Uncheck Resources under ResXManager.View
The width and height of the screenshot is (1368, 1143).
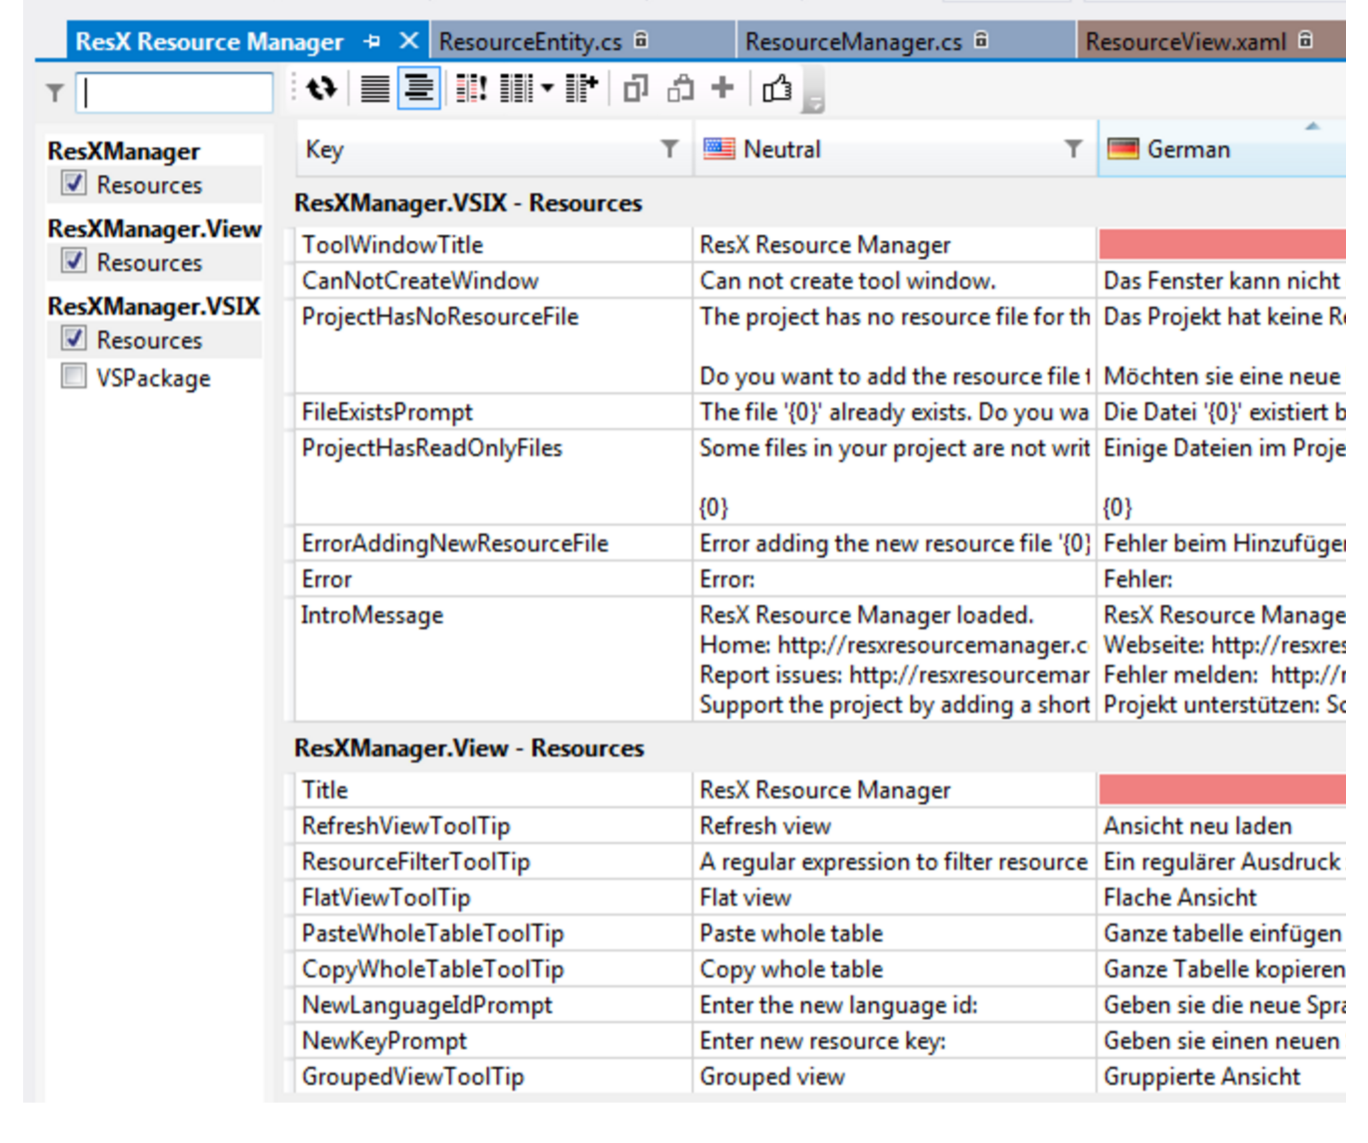point(73,260)
